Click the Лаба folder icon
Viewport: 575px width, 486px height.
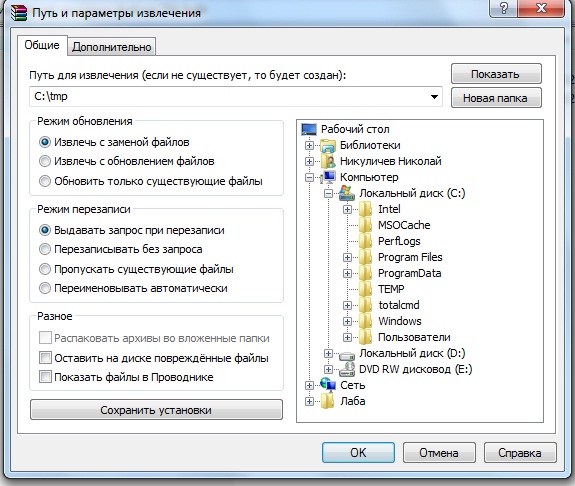327,401
